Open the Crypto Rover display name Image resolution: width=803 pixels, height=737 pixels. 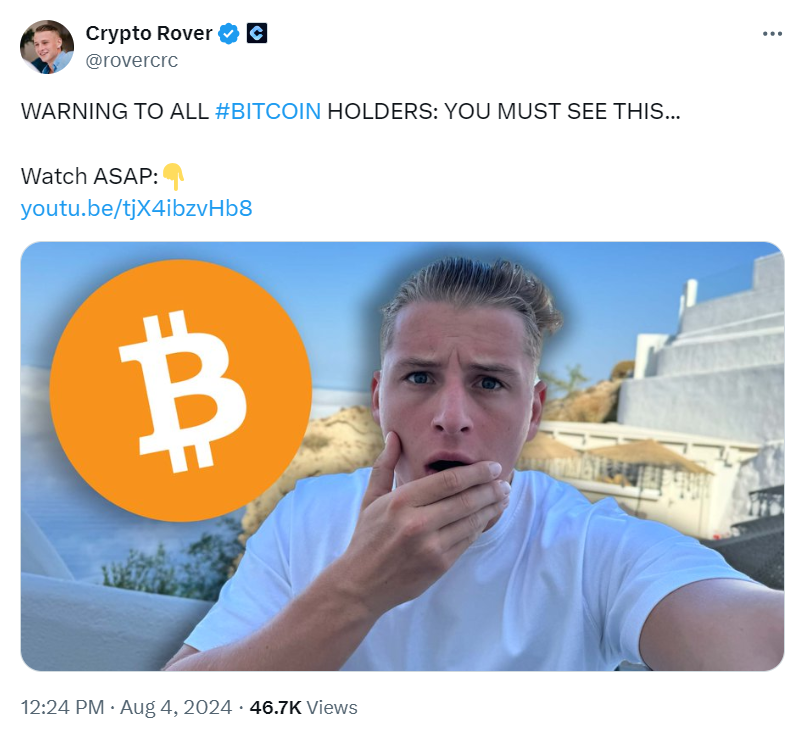(149, 33)
